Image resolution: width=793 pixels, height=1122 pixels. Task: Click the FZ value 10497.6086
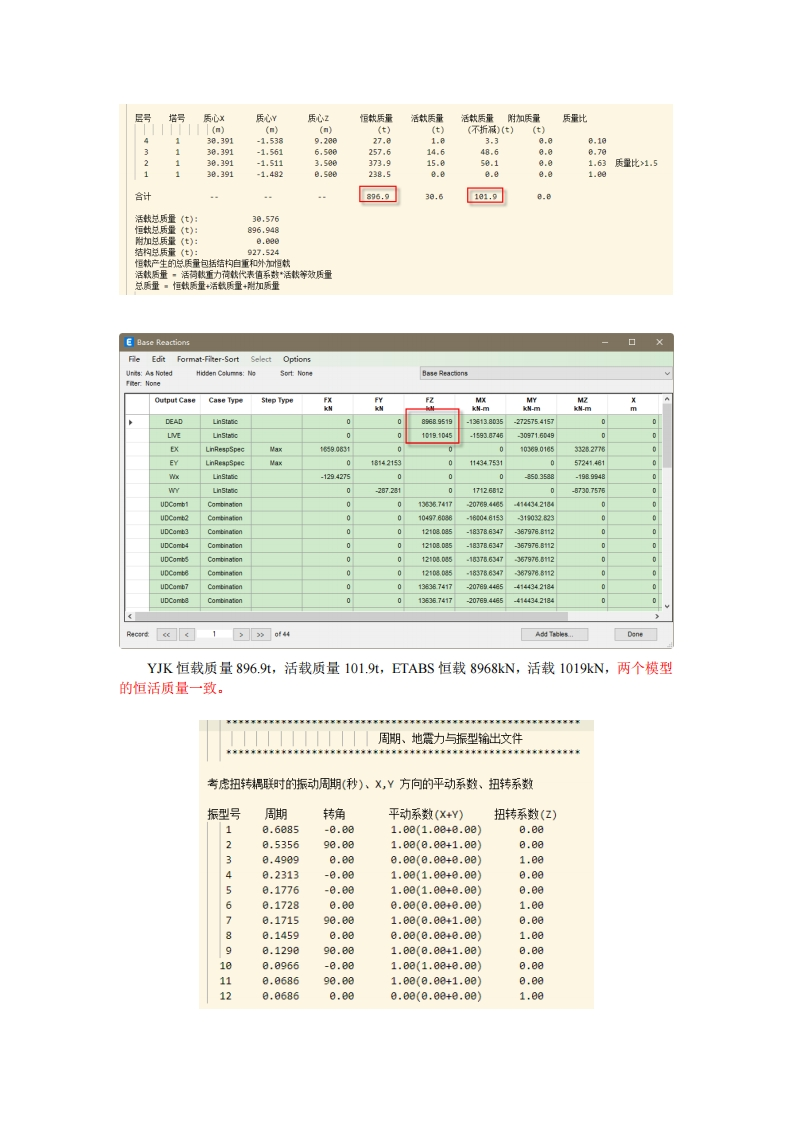tap(435, 518)
